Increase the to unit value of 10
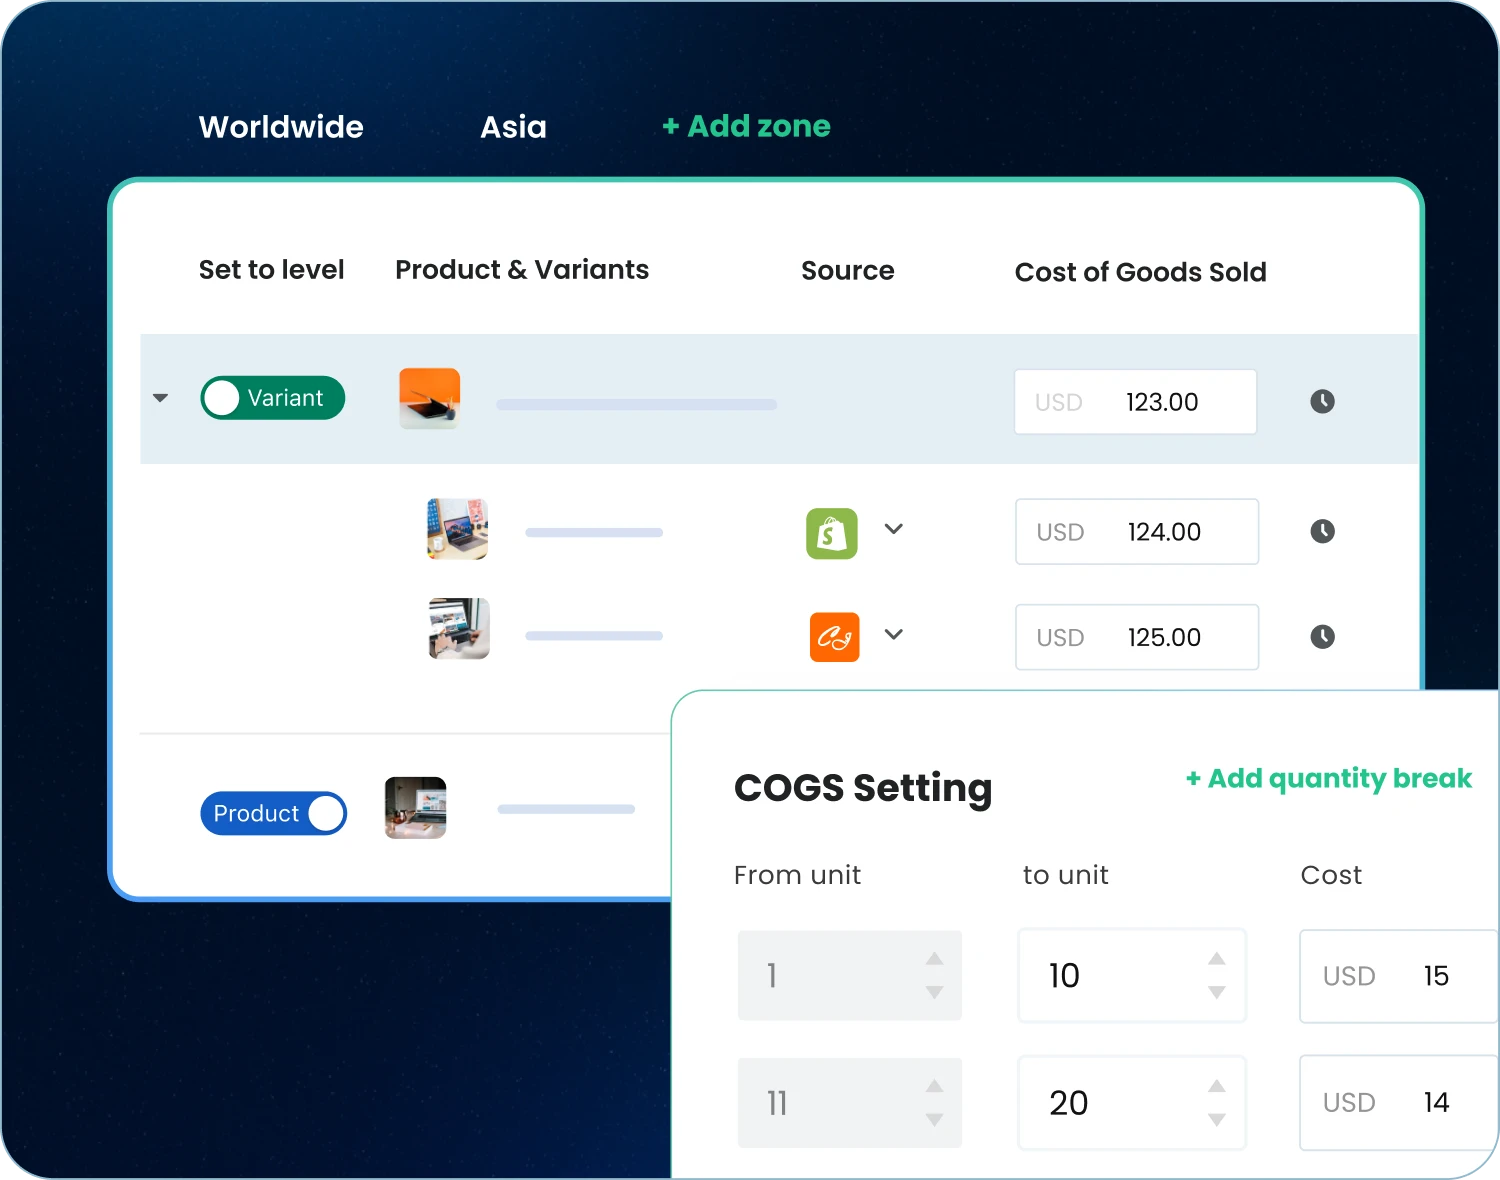The height and width of the screenshot is (1180, 1500). click(1216, 959)
